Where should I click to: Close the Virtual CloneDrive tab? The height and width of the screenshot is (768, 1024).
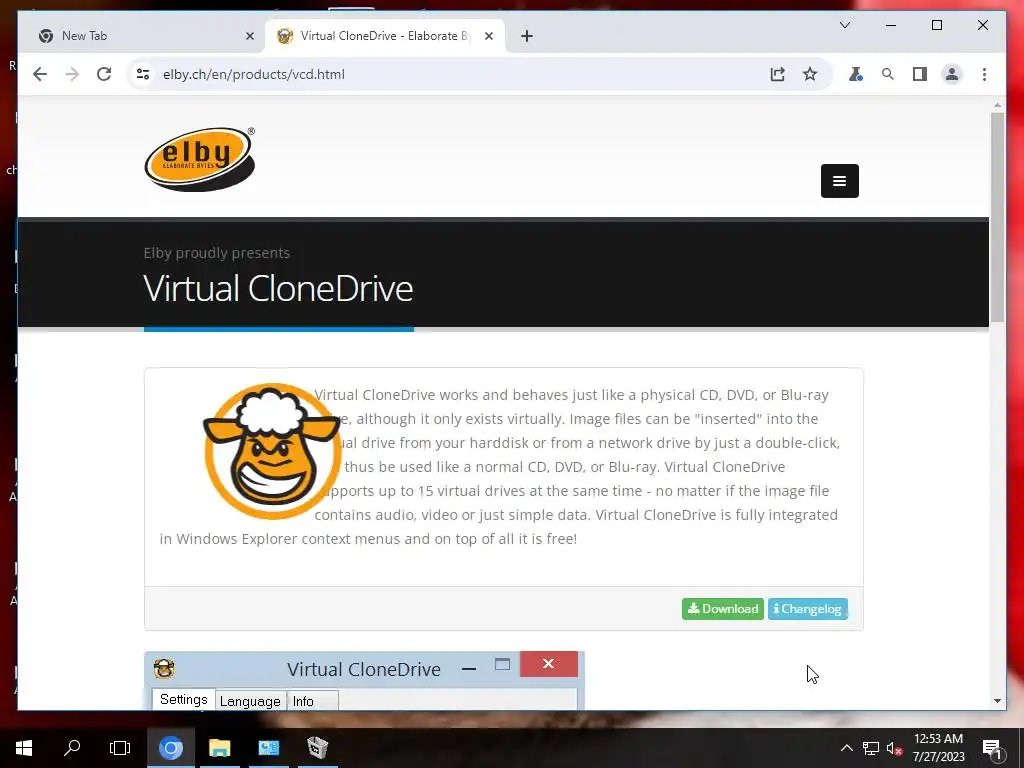coord(488,36)
